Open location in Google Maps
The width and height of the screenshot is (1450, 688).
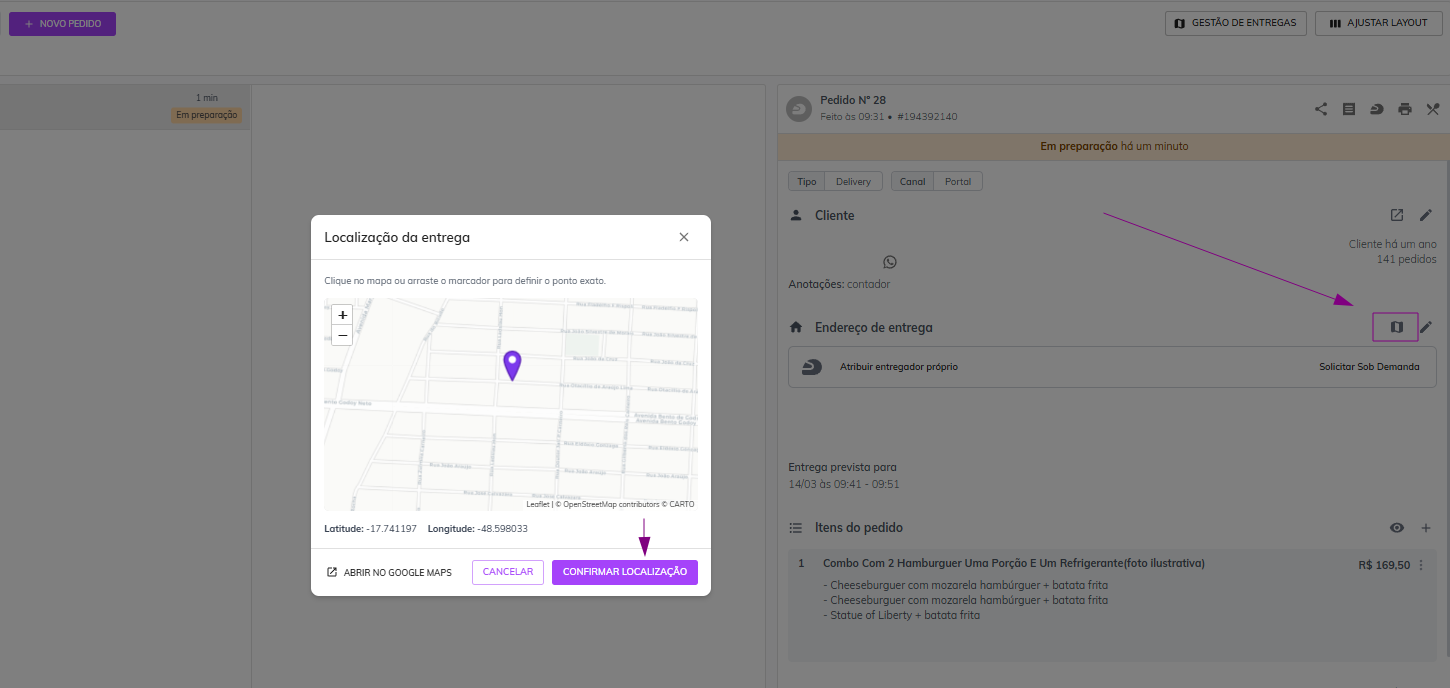coord(389,572)
